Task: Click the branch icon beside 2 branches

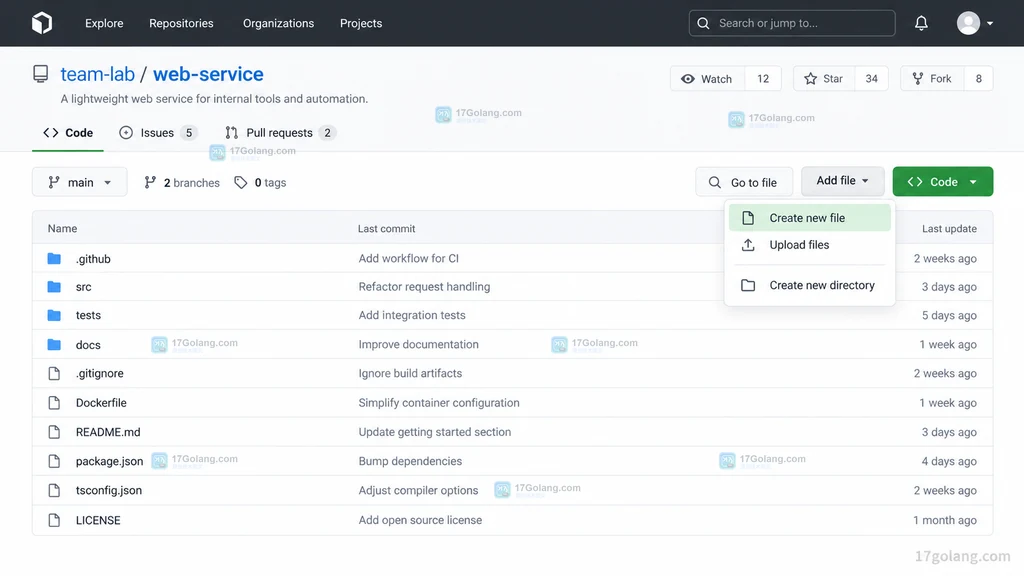Action: point(150,183)
